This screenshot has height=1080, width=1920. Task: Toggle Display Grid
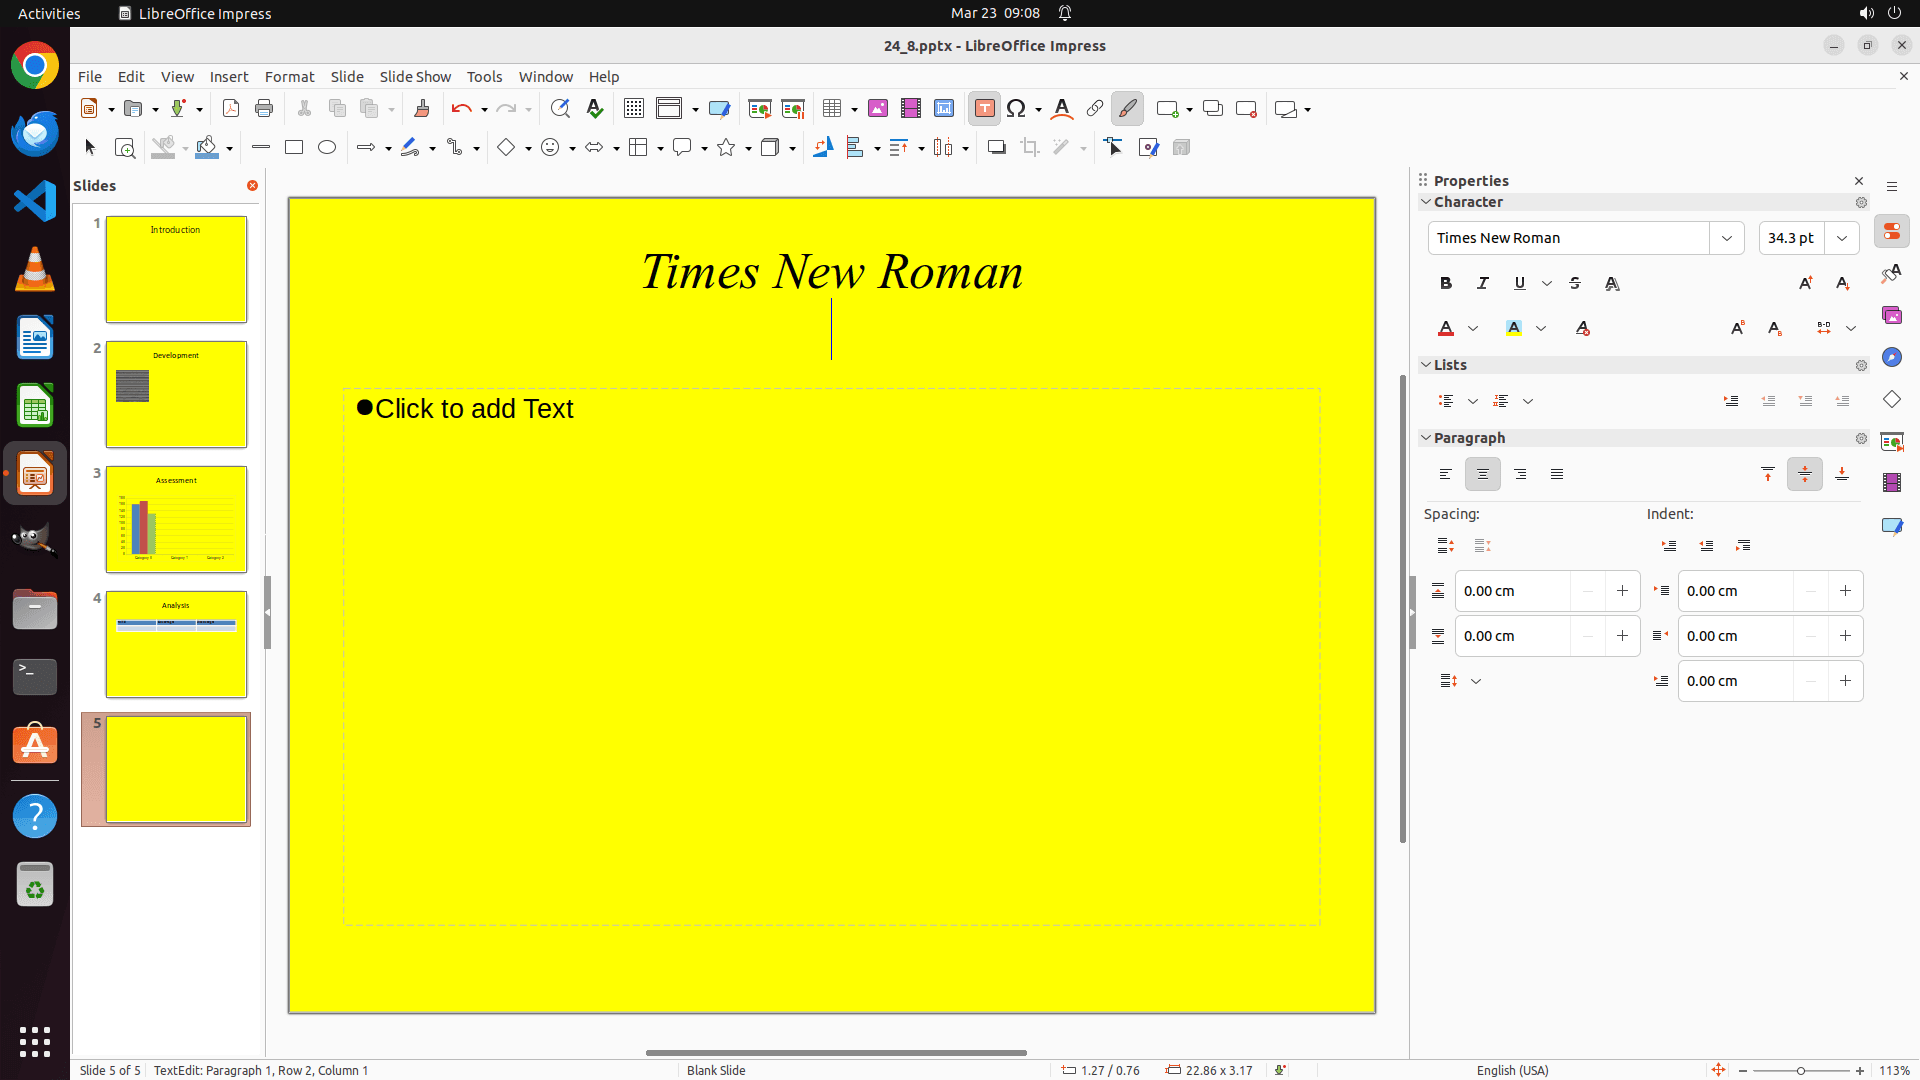coord(634,109)
